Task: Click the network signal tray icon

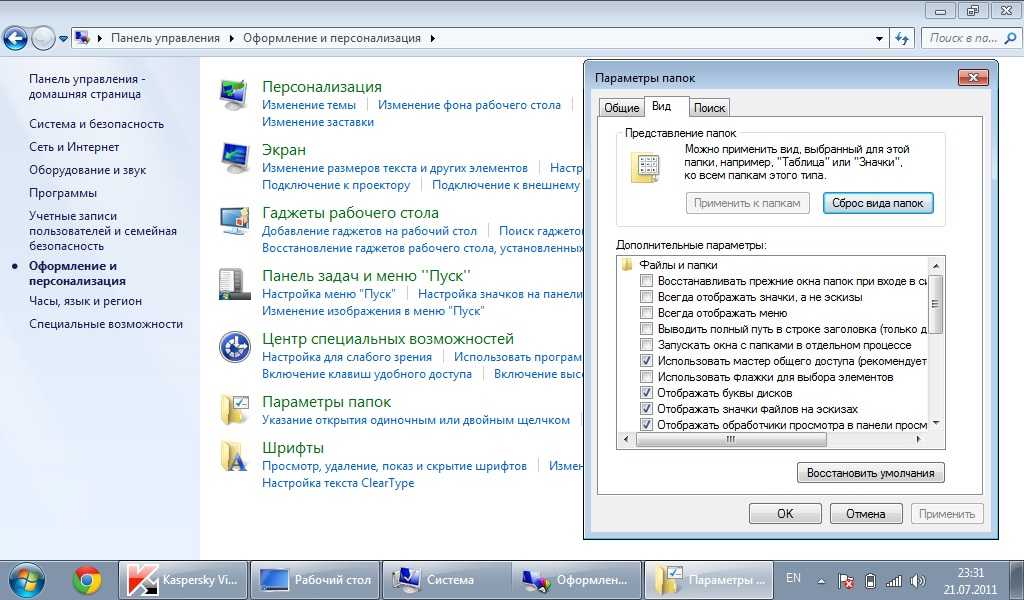Action: 893,580
